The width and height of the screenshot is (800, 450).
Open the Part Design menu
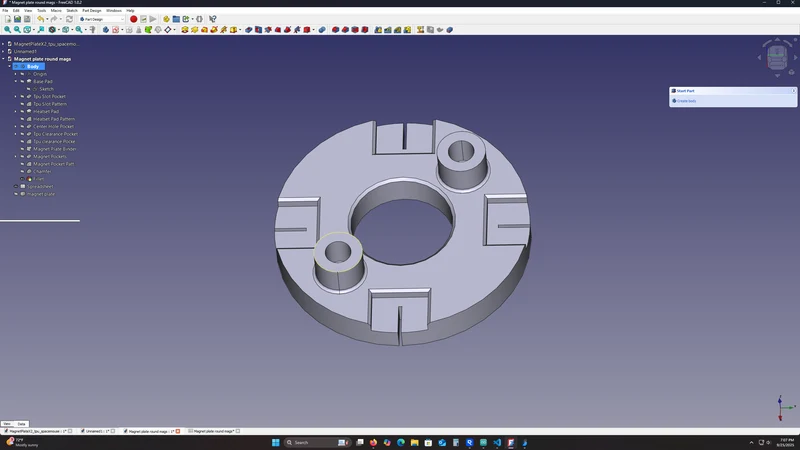(x=92, y=10)
